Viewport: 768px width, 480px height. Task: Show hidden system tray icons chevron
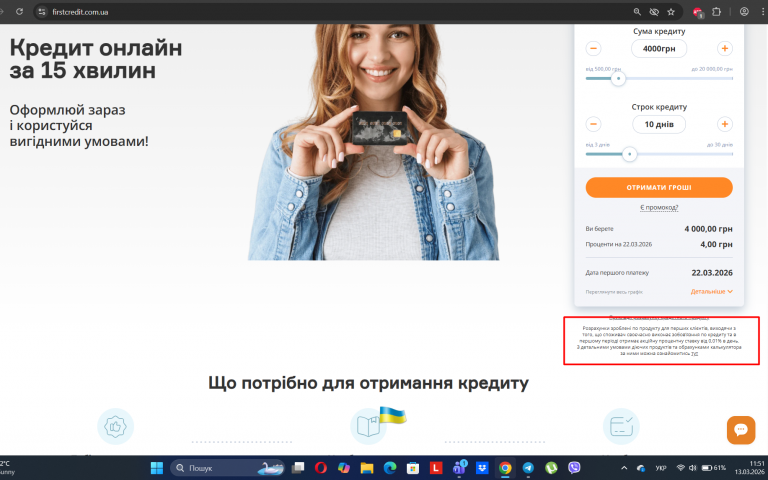624,468
